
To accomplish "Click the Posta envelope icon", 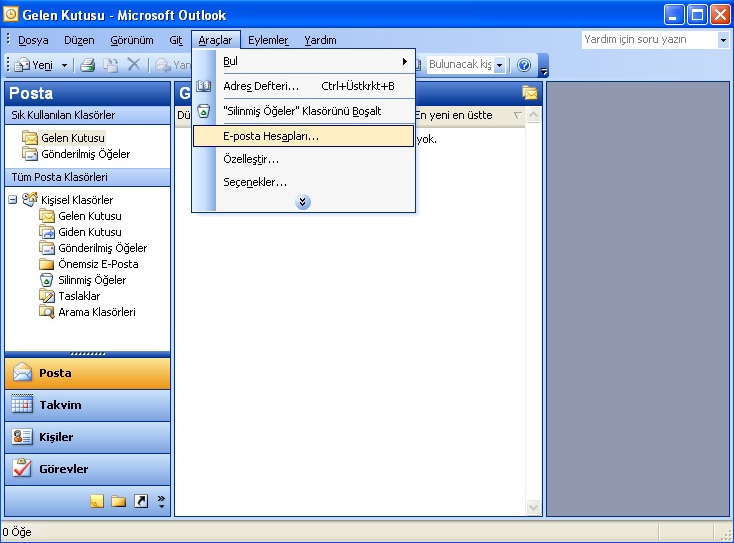I will click(x=22, y=373).
